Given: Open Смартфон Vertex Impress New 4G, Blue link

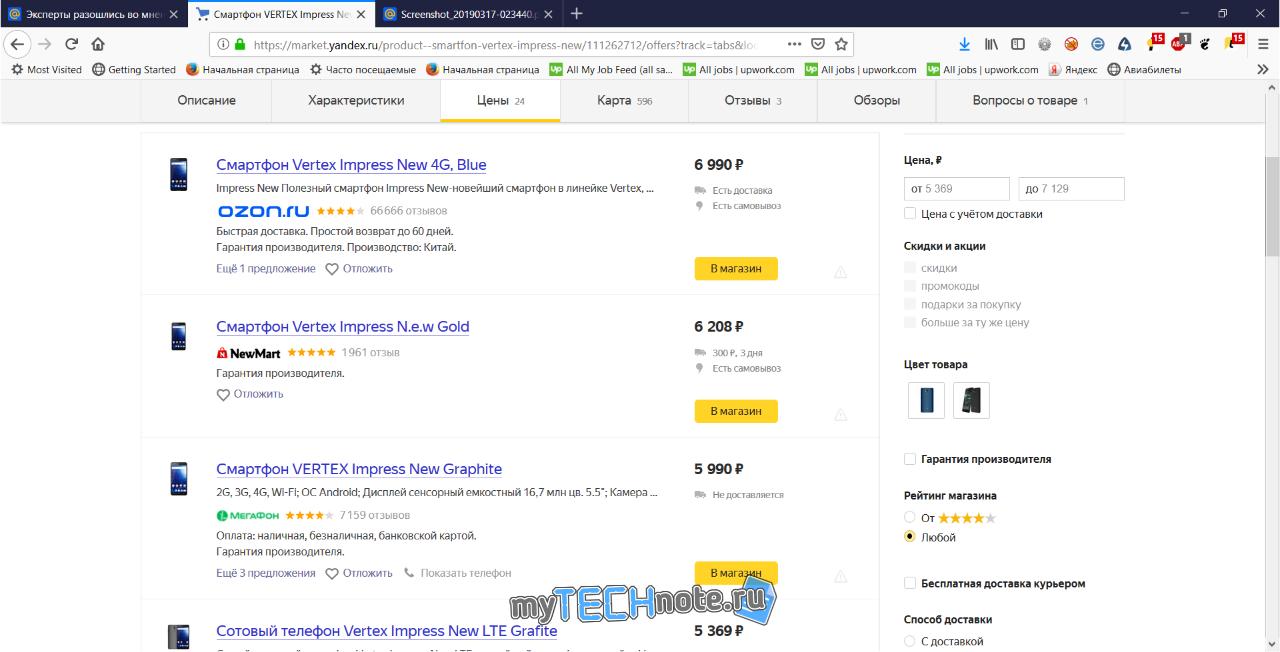Looking at the screenshot, I should [x=351, y=165].
